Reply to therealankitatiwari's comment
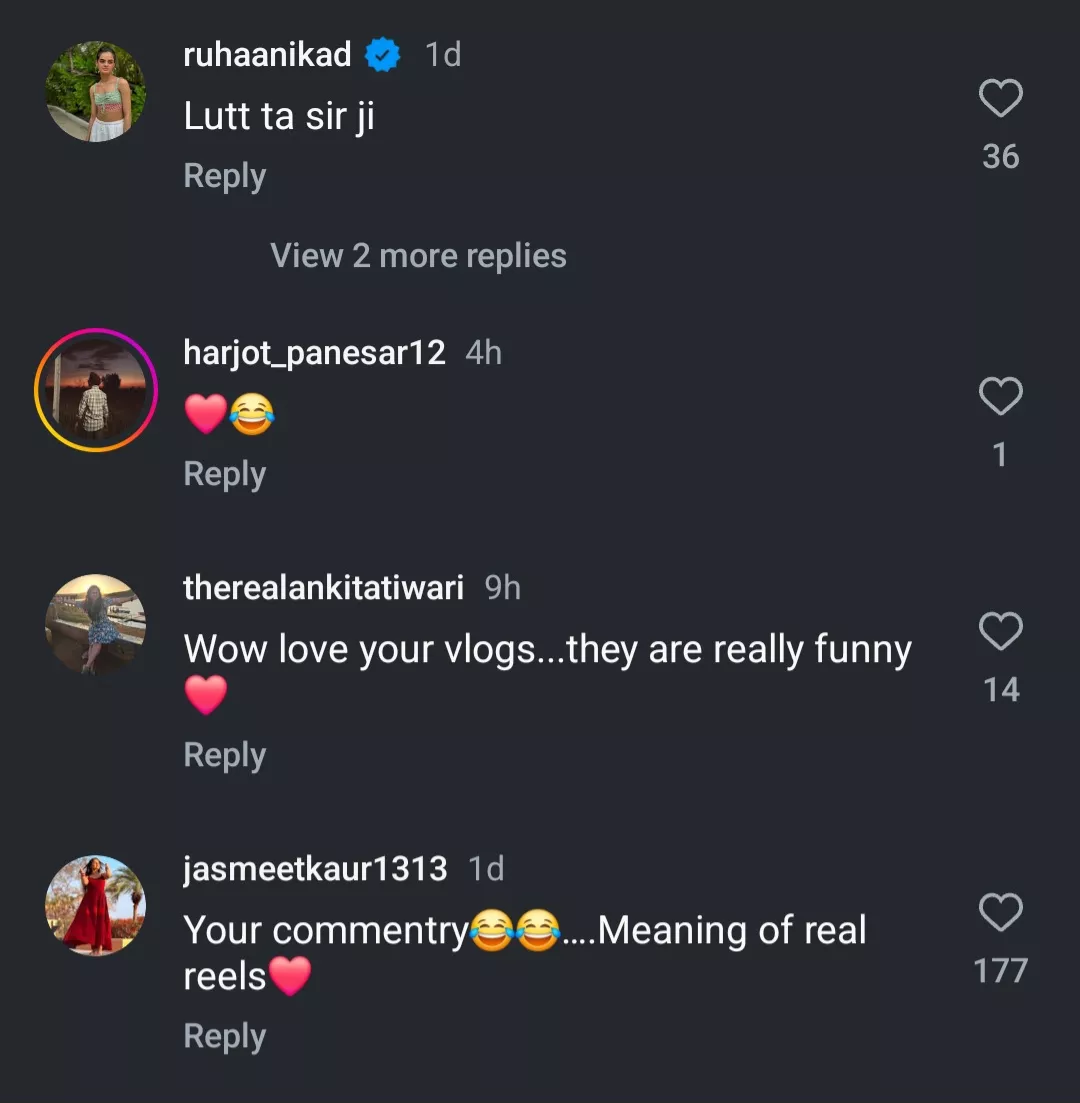Viewport: 1080px width, 1103px height. pyautogui.click(x=224, y=756)
